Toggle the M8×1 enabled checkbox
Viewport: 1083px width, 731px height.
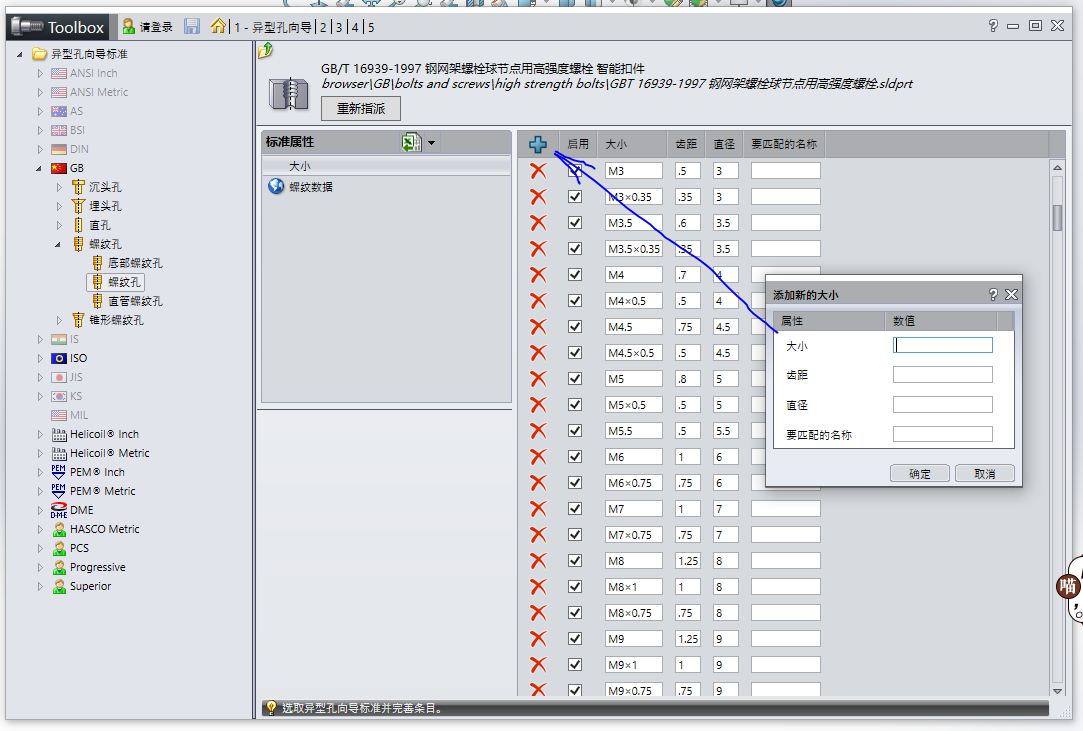pyautogui.click(x=575, y=587)
